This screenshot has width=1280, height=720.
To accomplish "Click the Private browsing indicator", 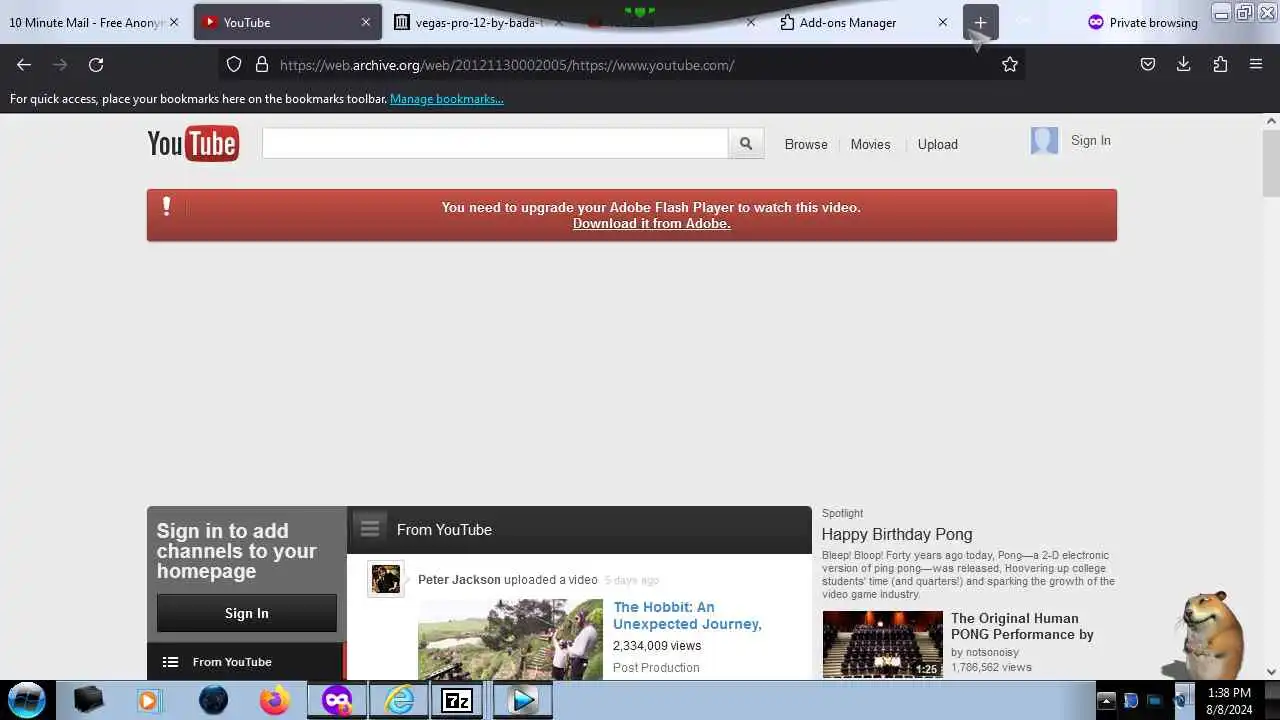I will click(x=1142, y=22).
